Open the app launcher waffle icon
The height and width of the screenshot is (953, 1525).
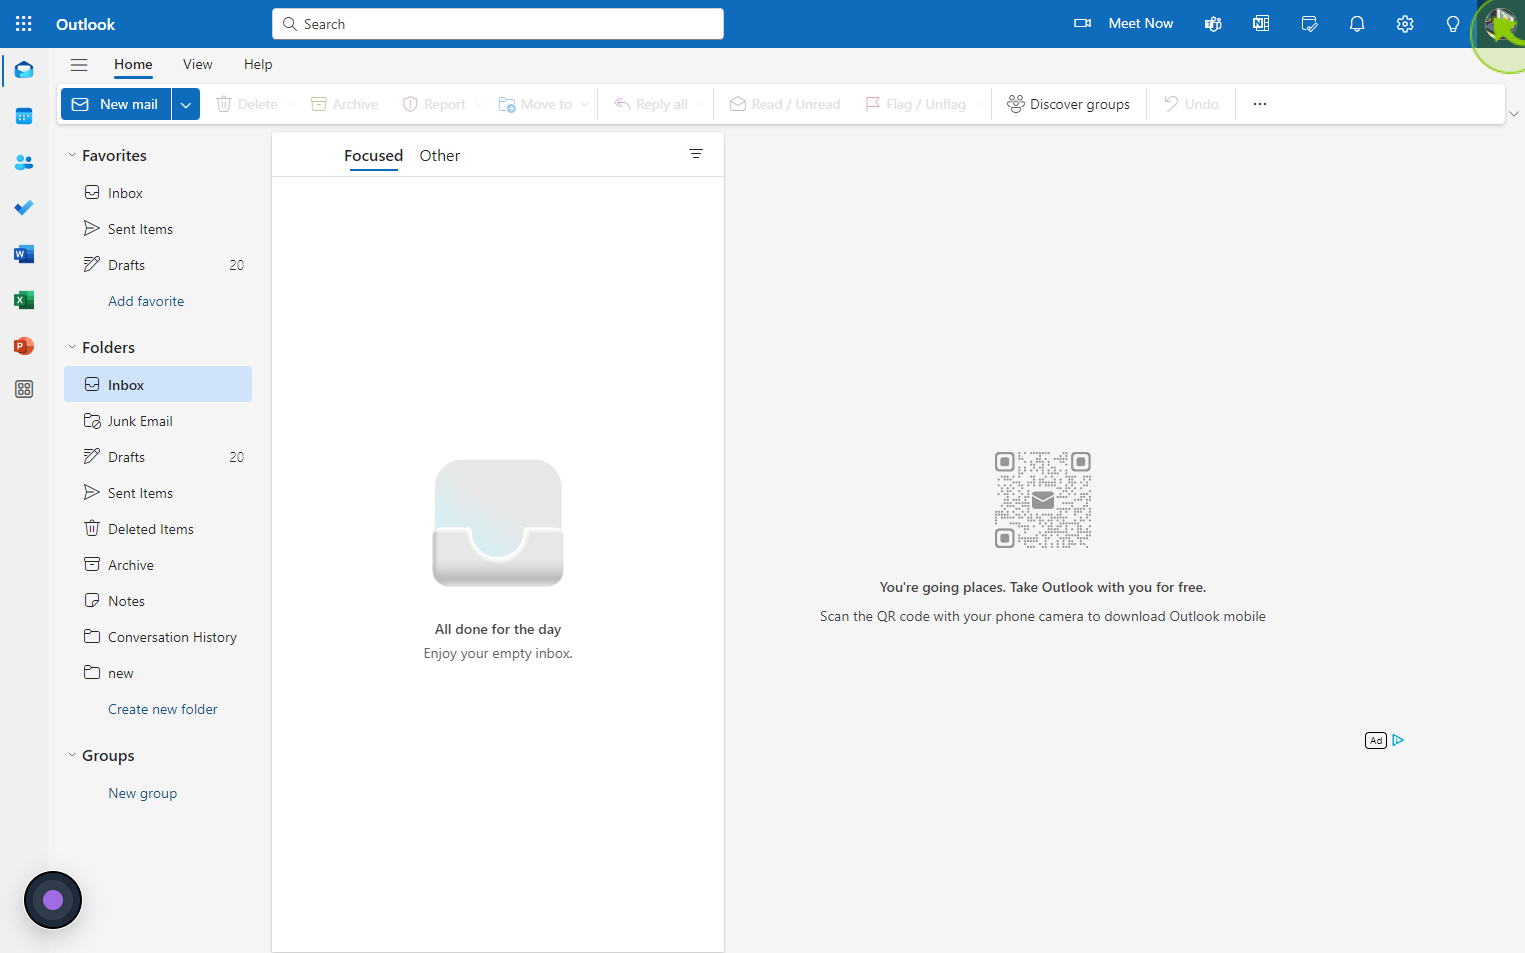[24, 24]
